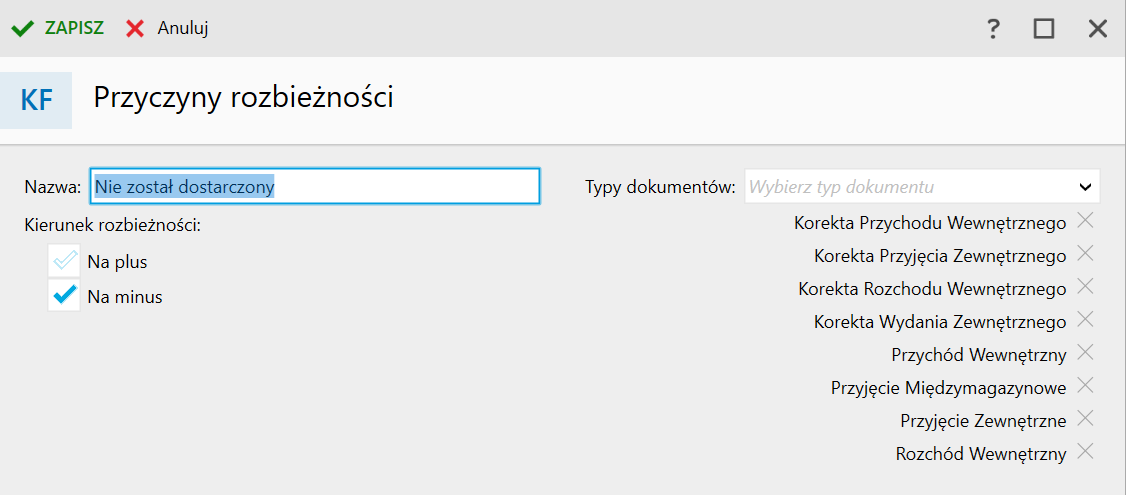Expand Typy dokumentów dropdown arrow
This screenshot has height=495, width=1126.
(1084, 187)
